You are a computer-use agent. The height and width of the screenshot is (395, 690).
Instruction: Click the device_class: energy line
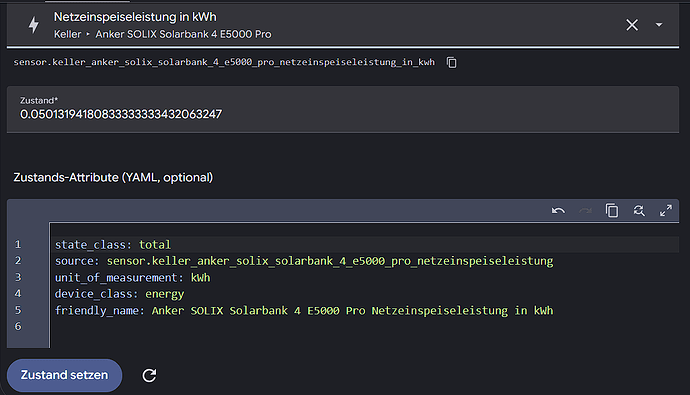[119, 294]
